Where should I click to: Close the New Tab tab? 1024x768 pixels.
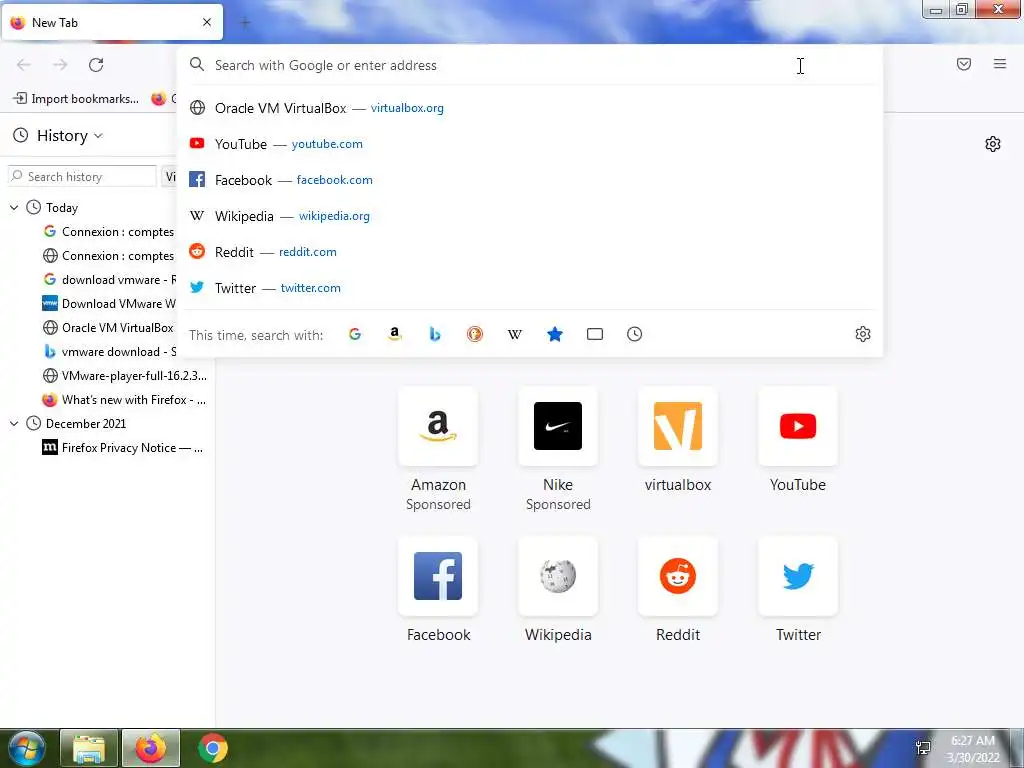(207, 22)
